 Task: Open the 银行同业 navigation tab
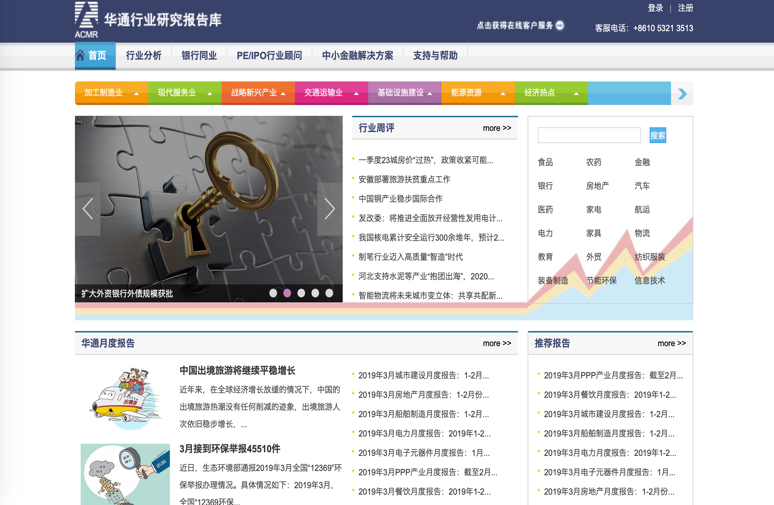[199, 55]
